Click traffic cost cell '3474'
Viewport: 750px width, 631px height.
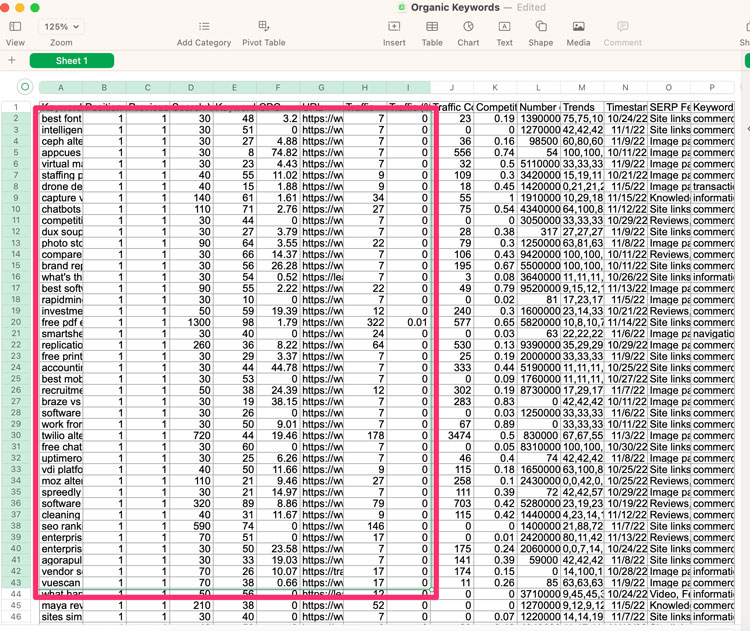point(452,435)
